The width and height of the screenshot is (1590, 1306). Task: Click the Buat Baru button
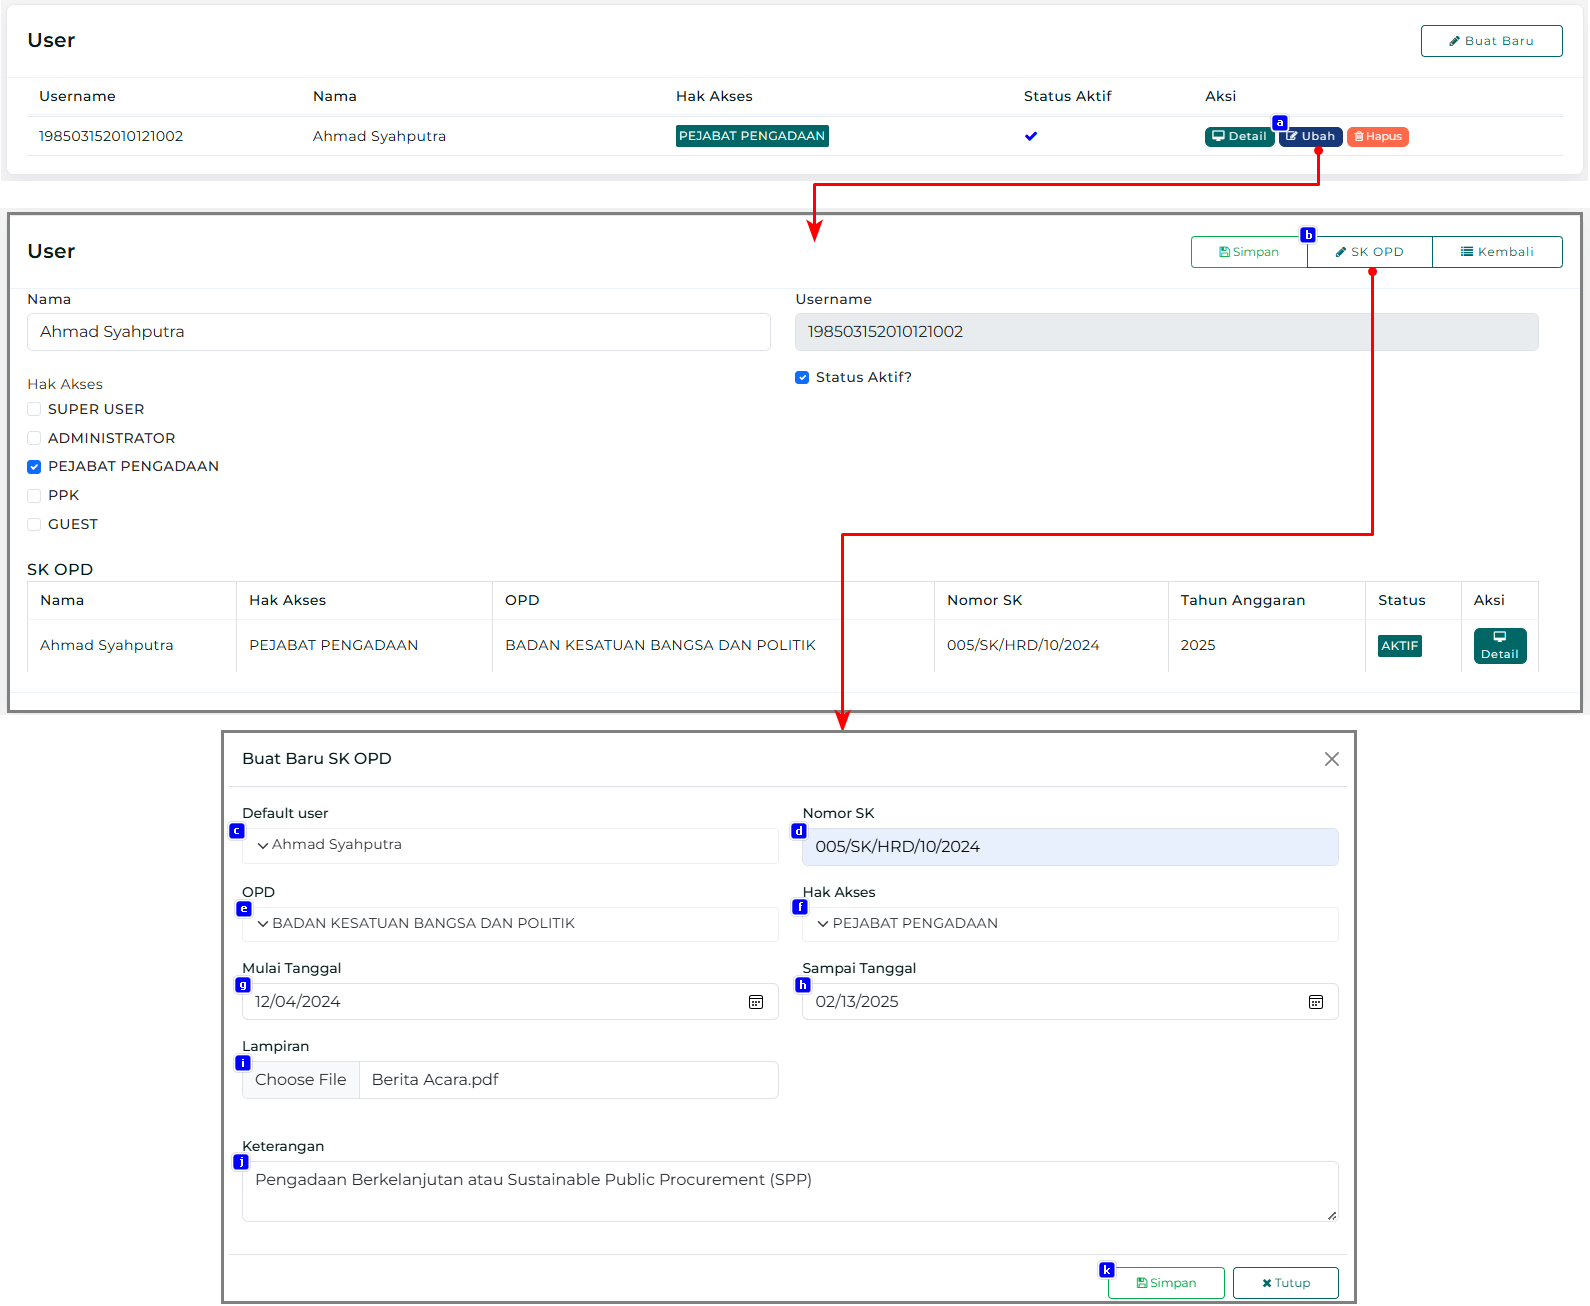1490,41
